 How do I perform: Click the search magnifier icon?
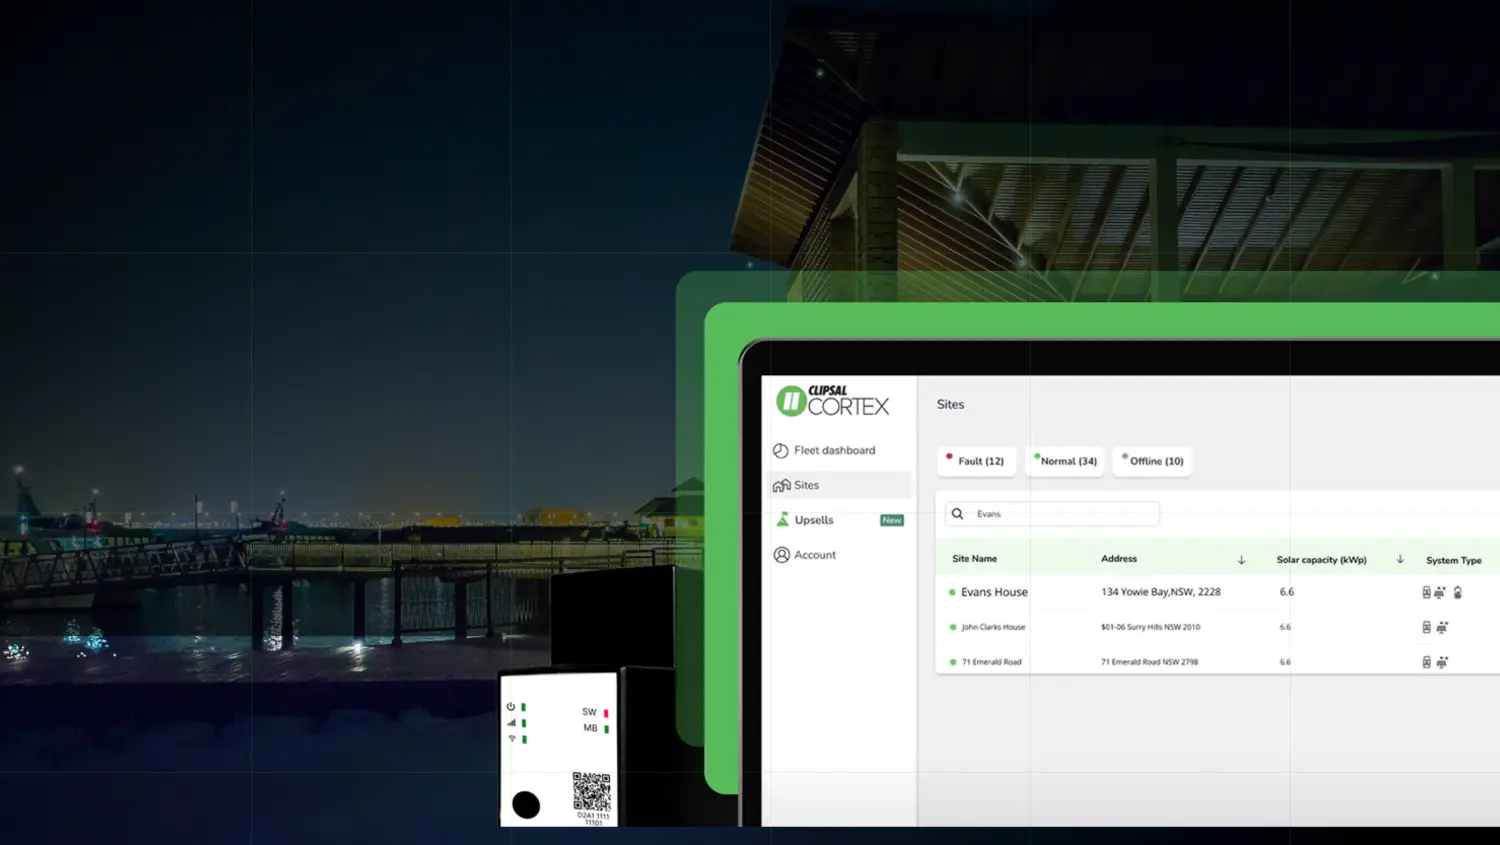click(957, 514)
